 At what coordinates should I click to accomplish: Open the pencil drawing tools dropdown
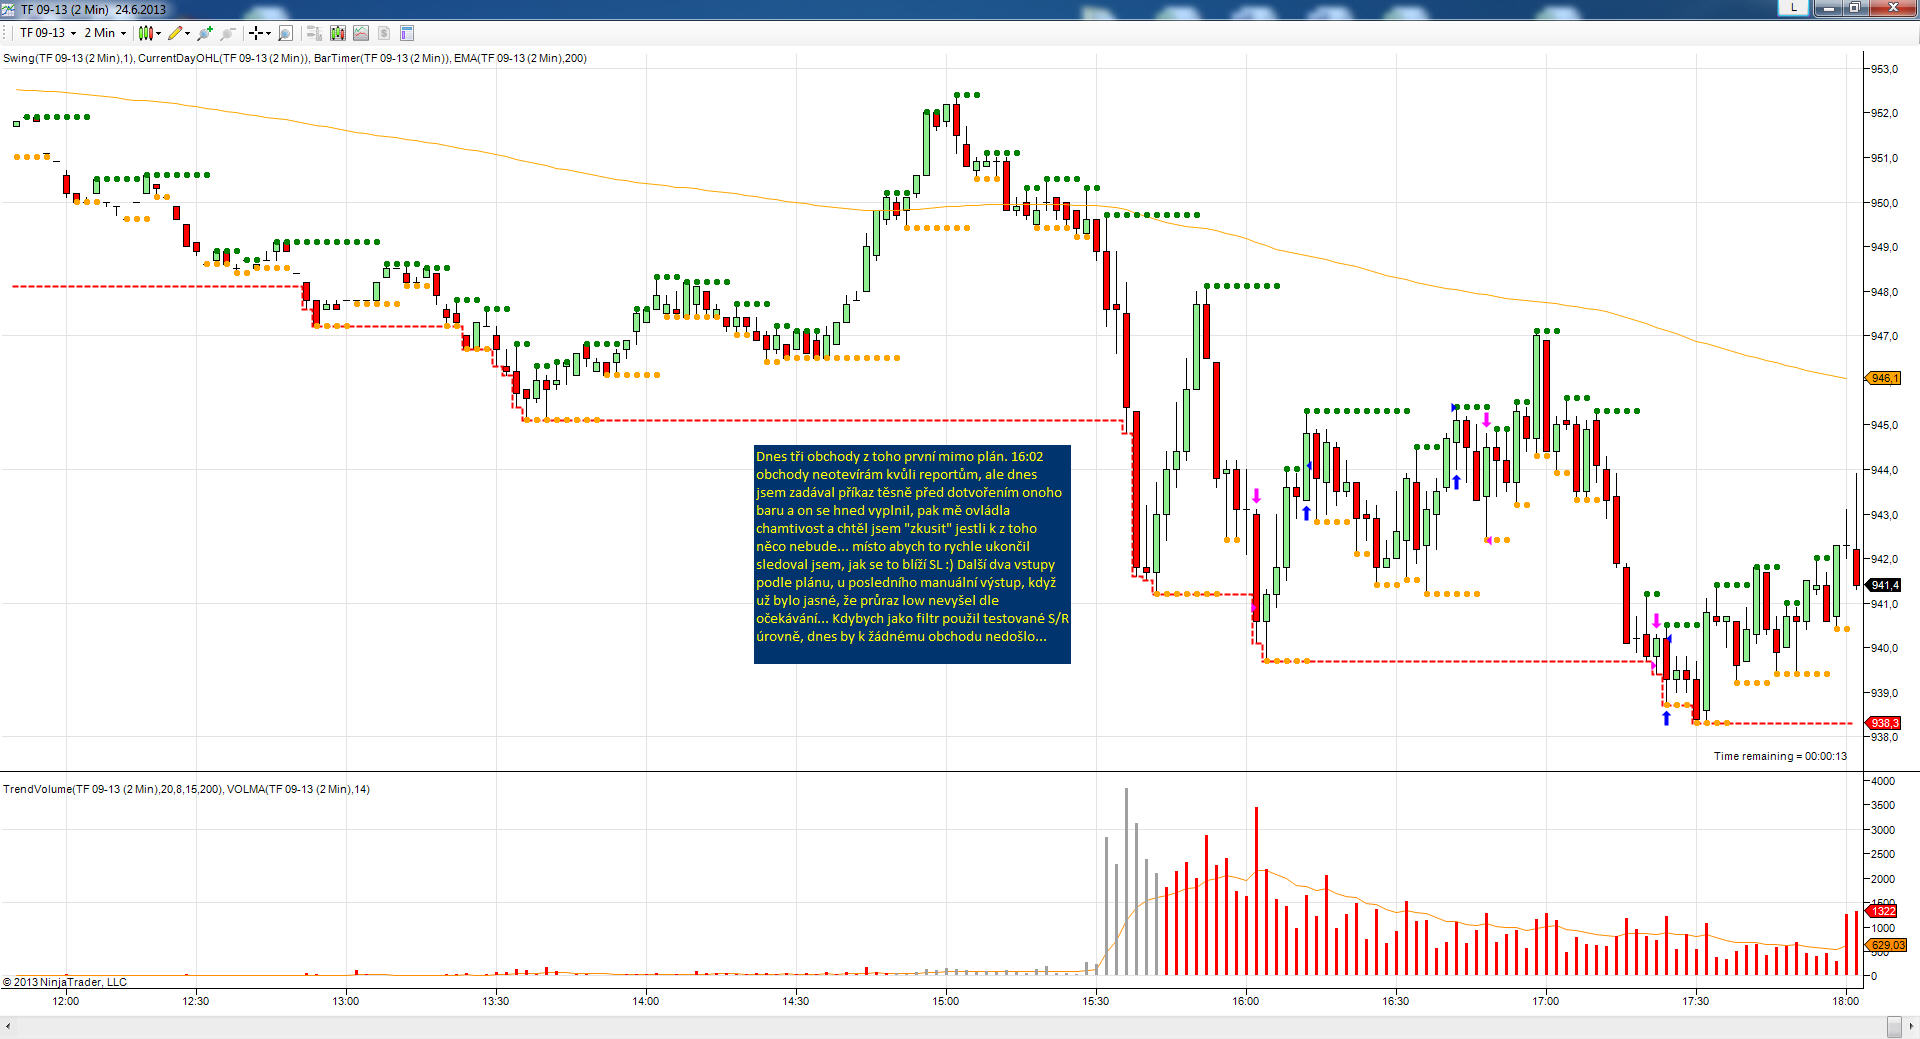[179, 33]
